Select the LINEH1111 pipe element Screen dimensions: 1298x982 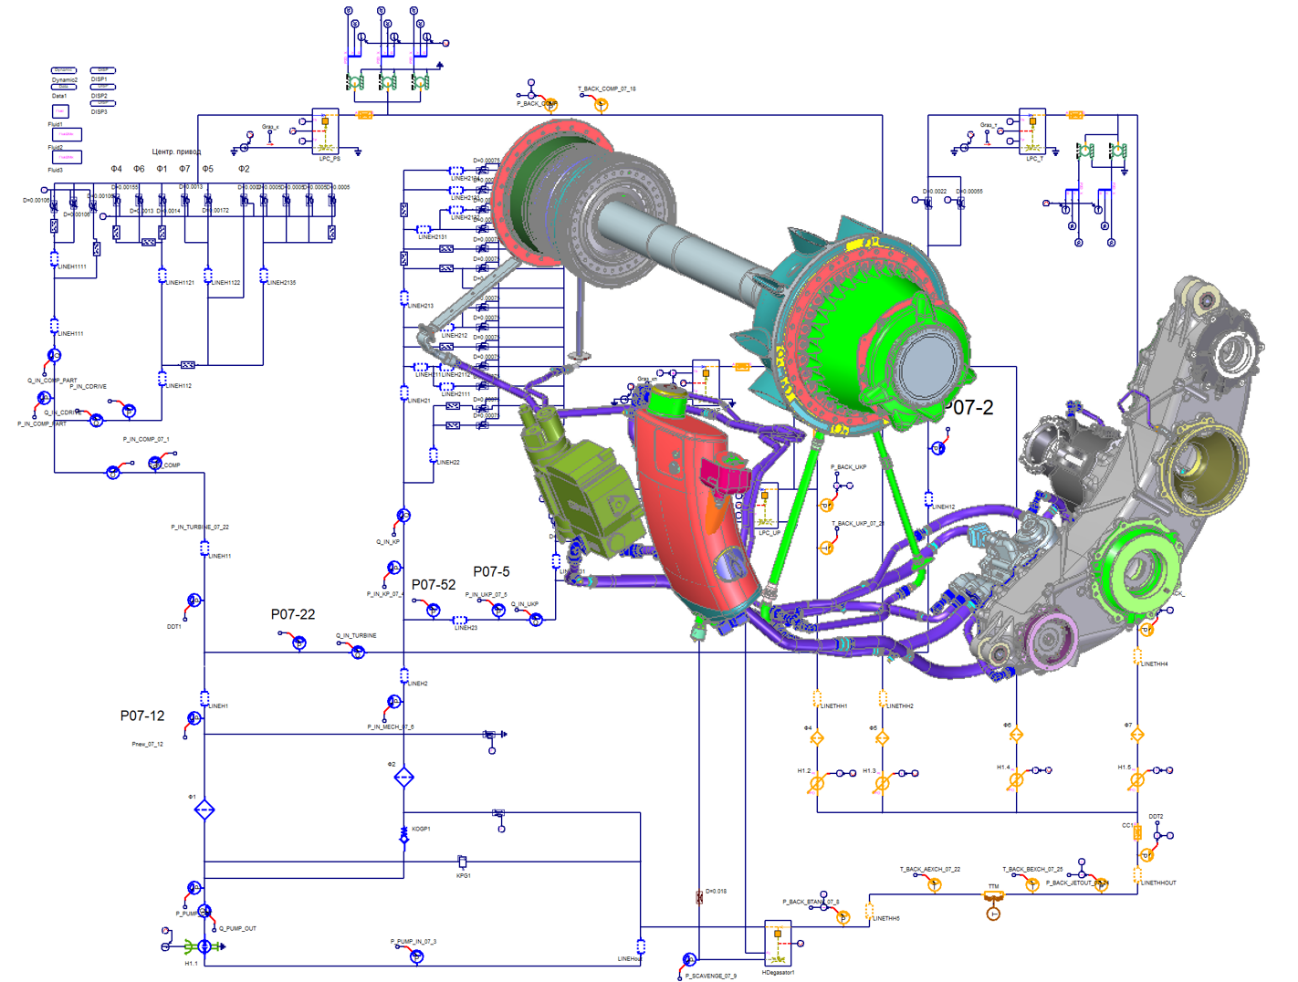point(54,260)
